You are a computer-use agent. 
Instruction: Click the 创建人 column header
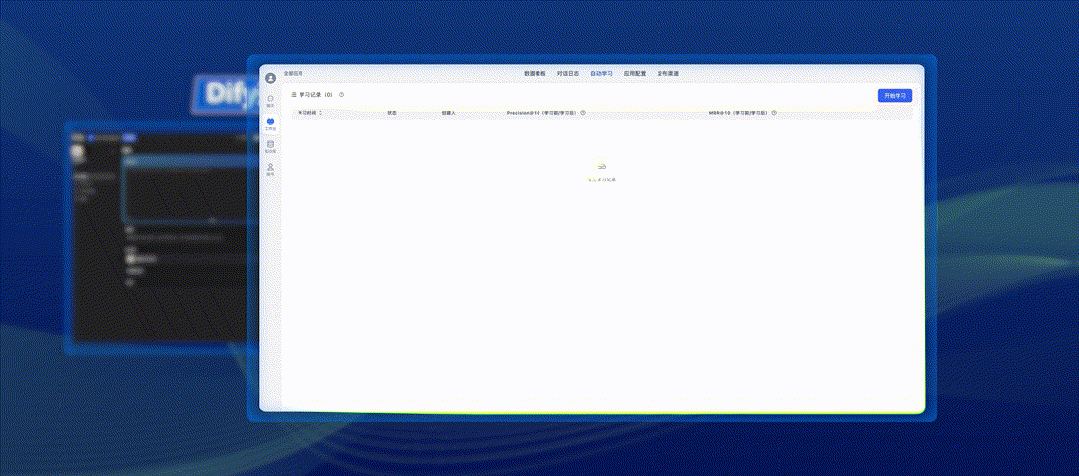click(448, 113)
